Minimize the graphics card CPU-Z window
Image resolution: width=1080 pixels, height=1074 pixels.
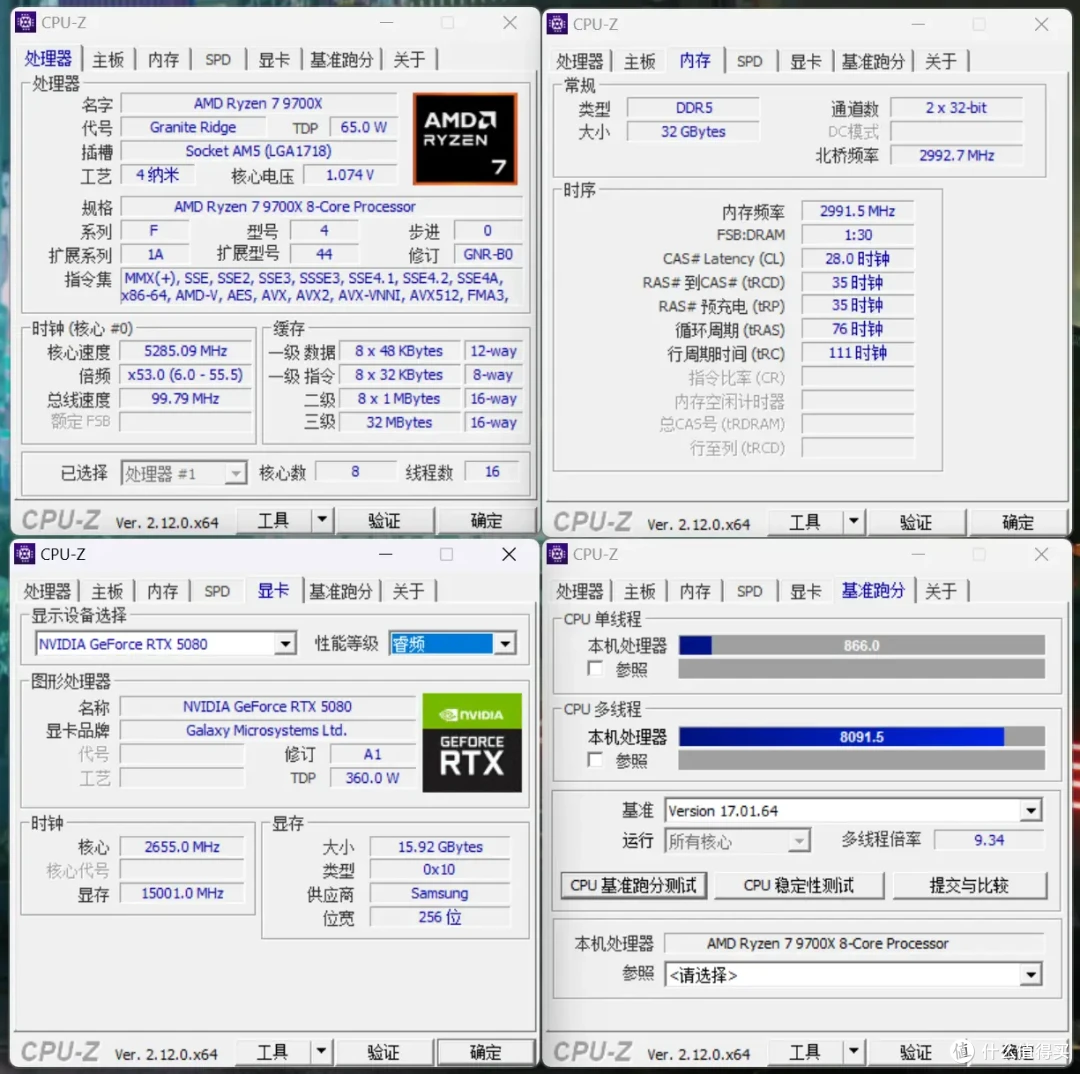[386, 554]
